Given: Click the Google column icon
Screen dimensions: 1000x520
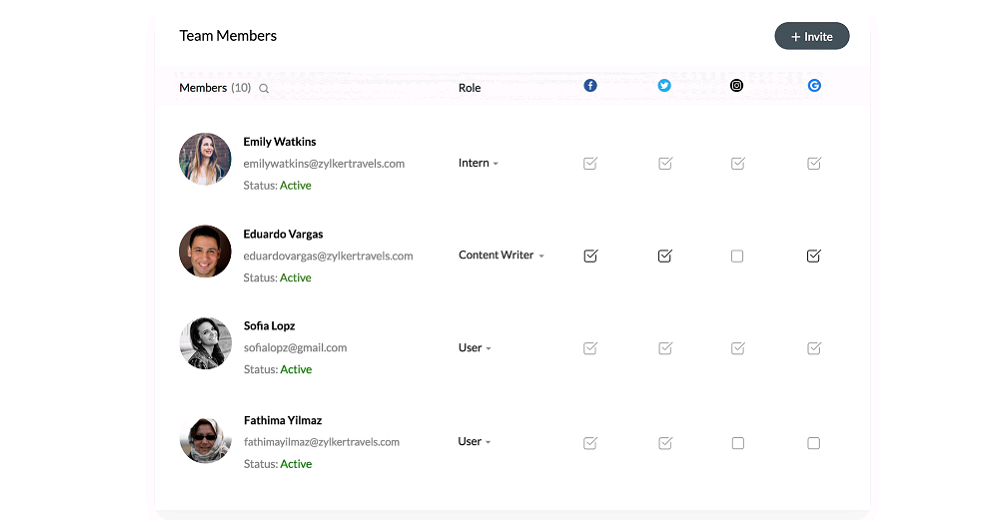Looking at the screenshot, I should [x=814, y=85].
